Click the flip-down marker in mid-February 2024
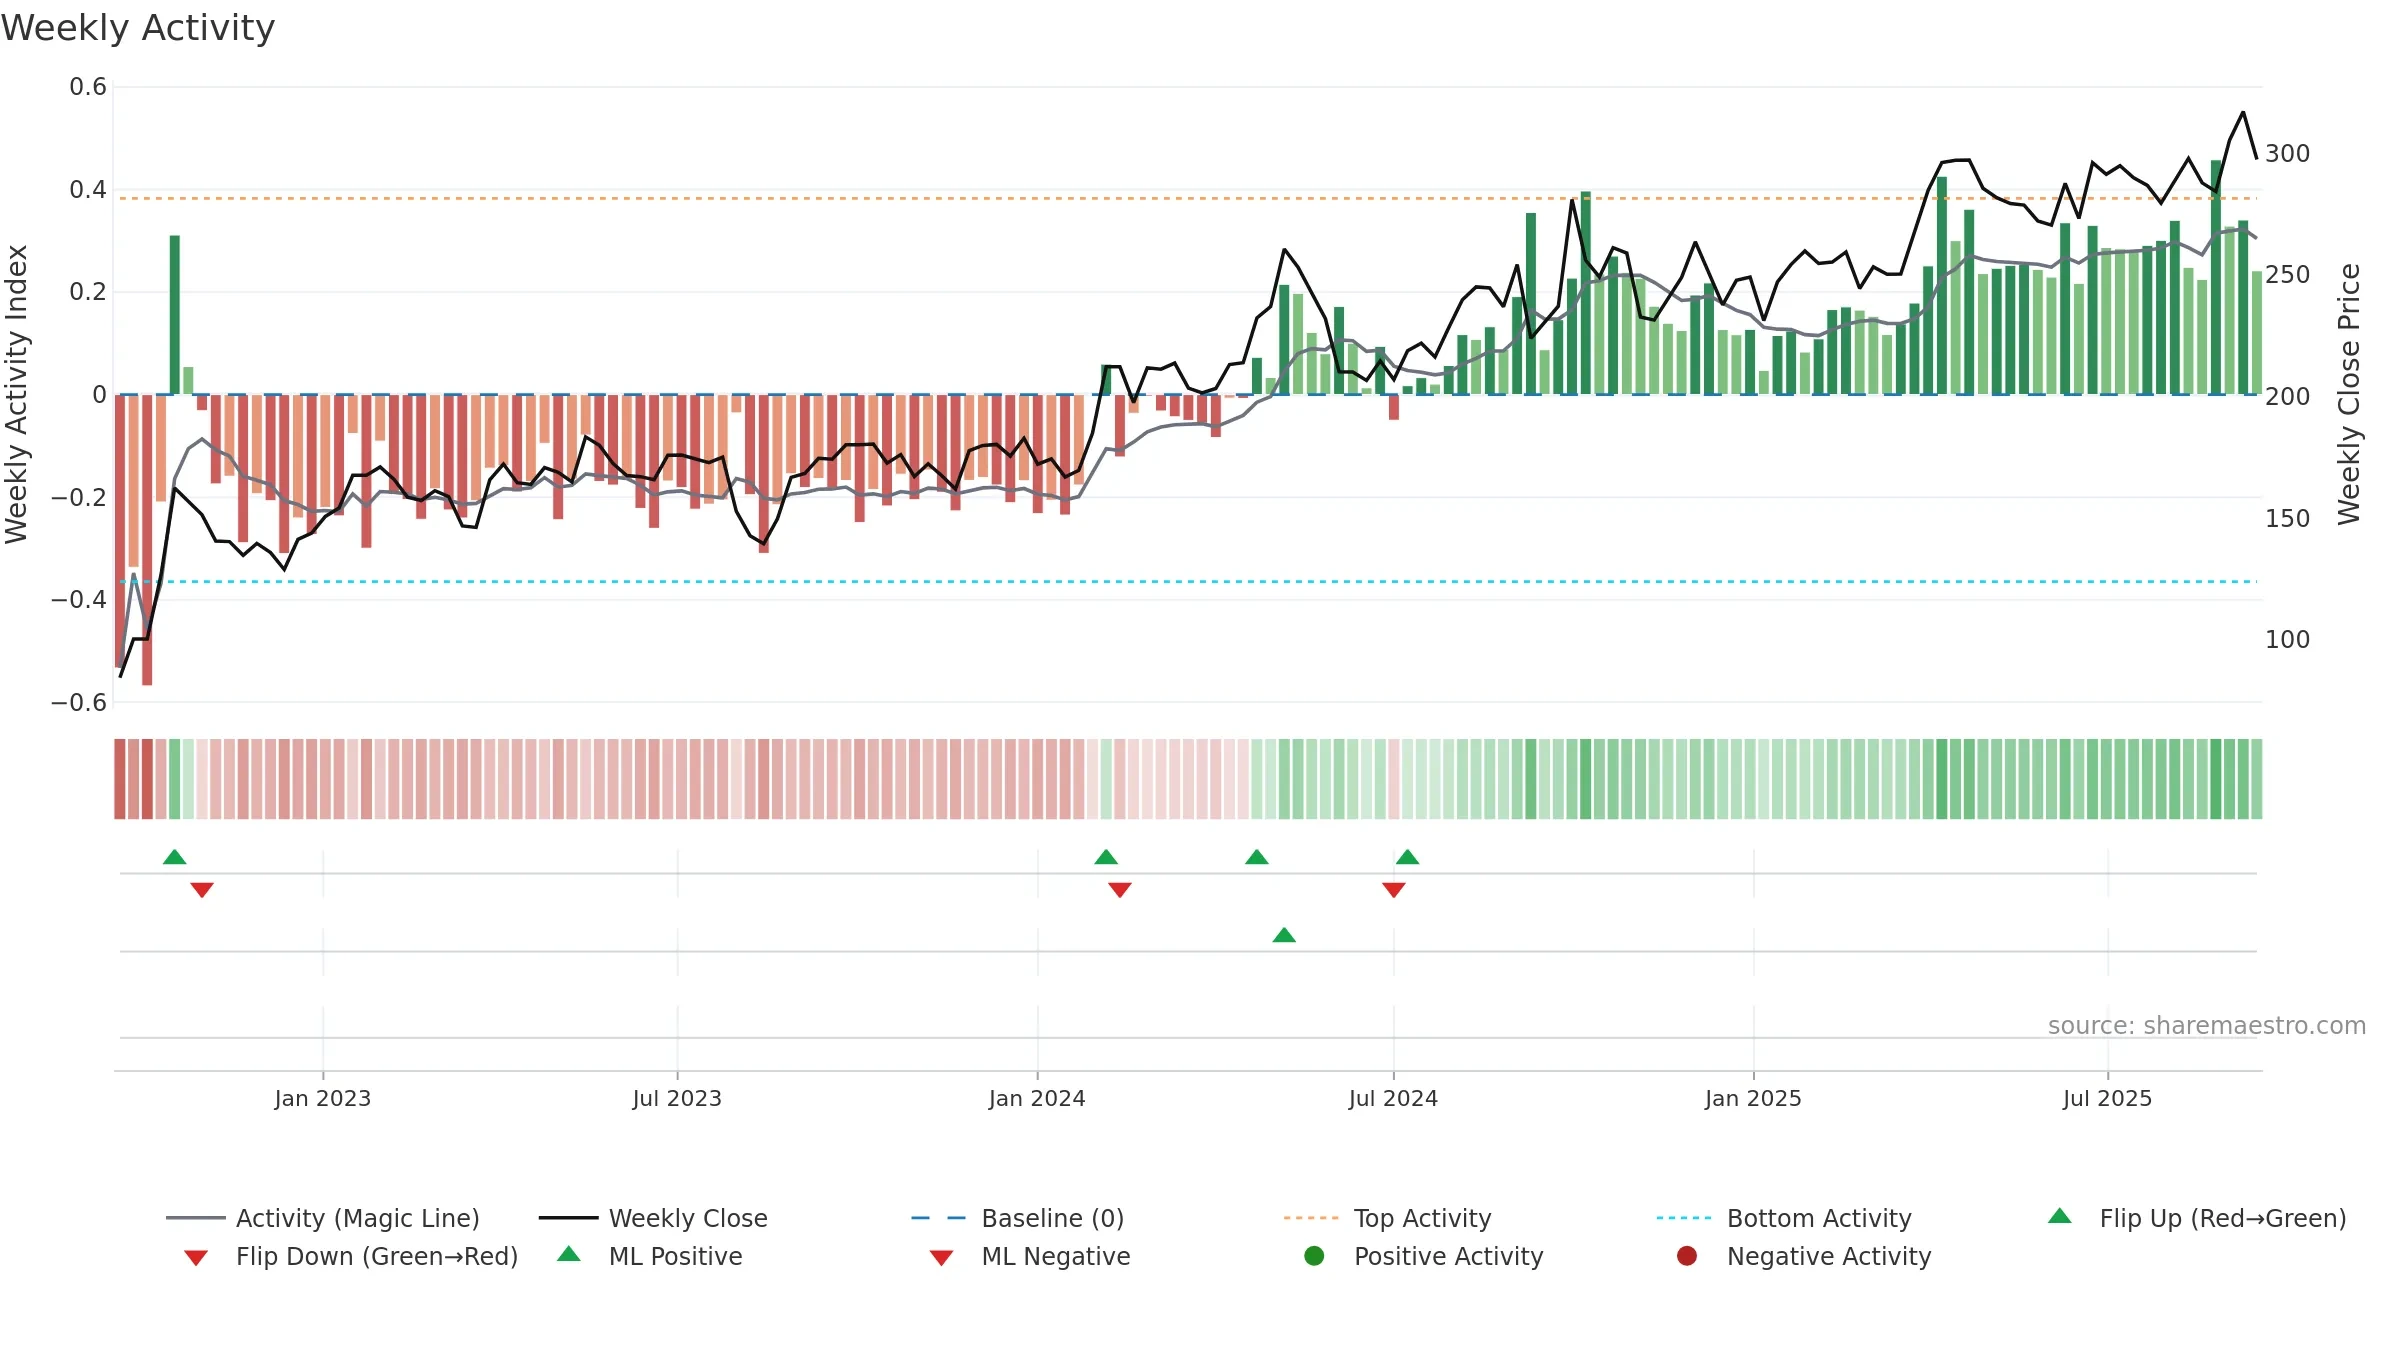This screenshot has width=2400, height=1350. coord(1120,890)
